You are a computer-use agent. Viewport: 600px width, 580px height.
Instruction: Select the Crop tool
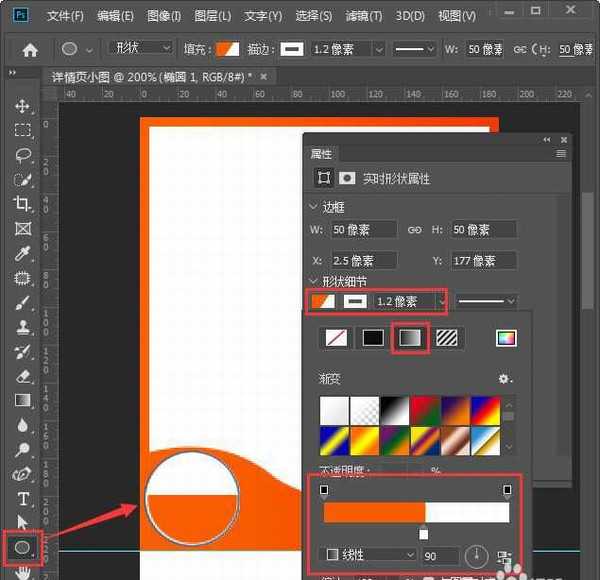[22, 204]
